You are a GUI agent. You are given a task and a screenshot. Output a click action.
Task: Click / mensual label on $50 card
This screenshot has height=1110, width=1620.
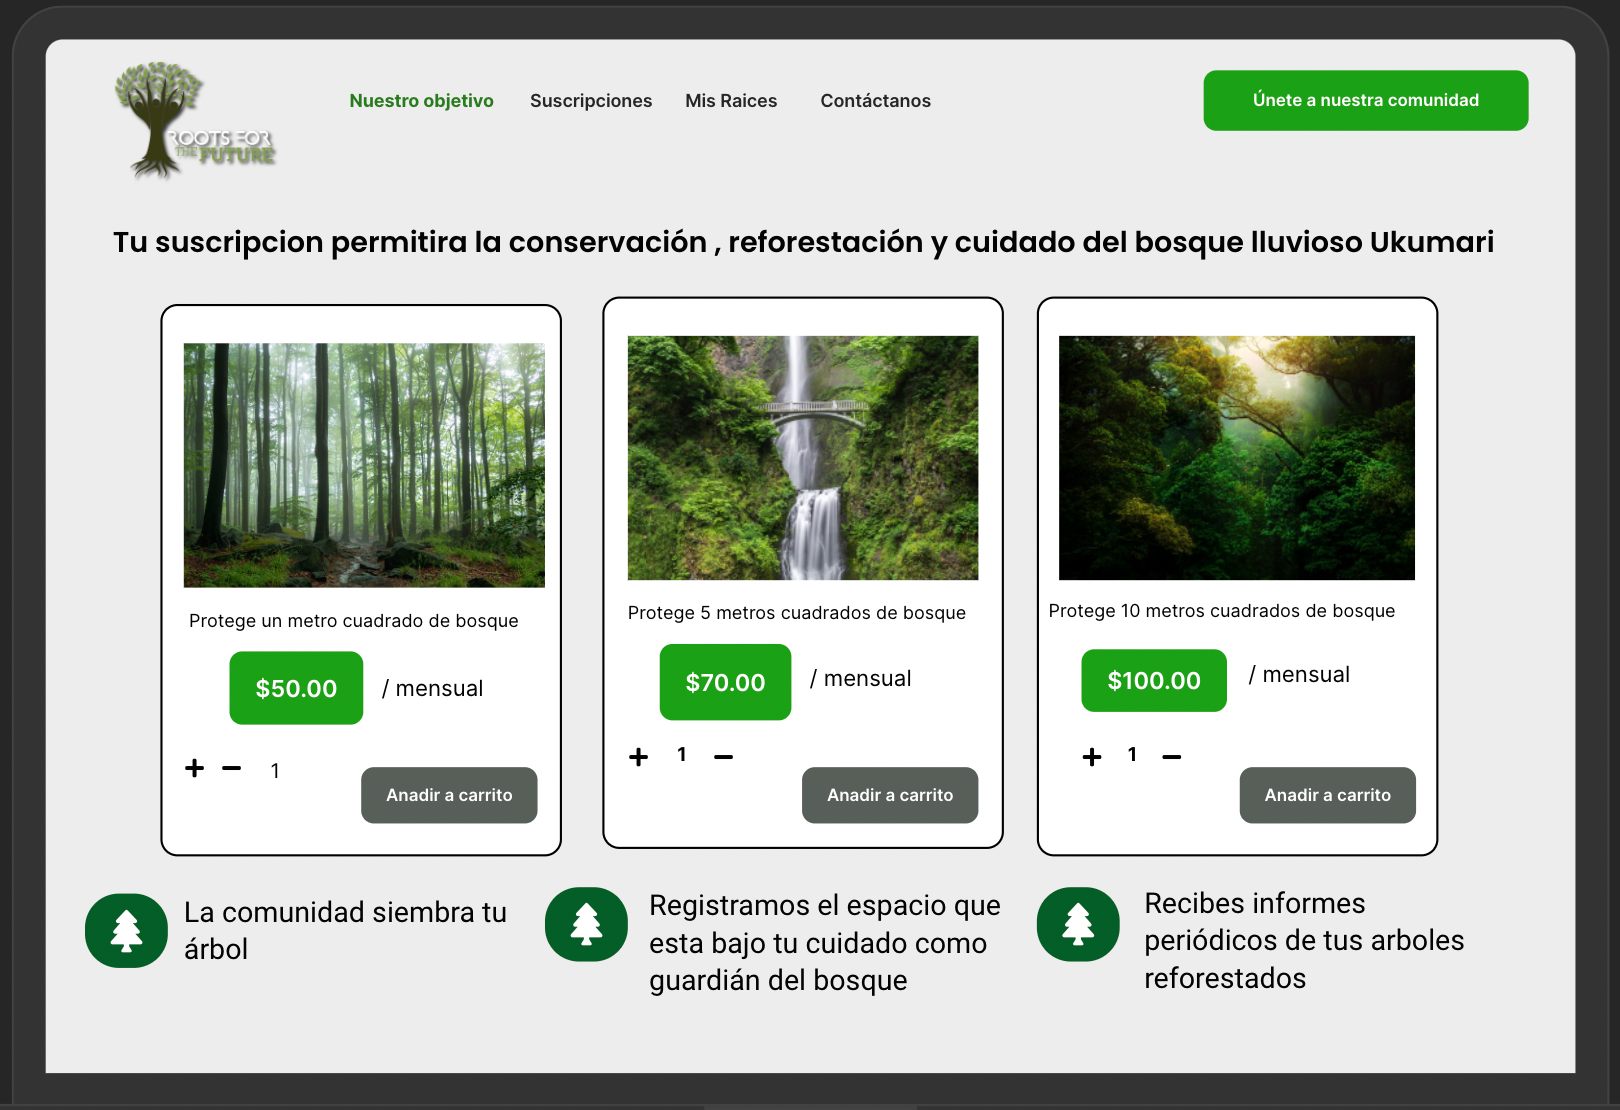pyautogui.click(x=433, y=689)
